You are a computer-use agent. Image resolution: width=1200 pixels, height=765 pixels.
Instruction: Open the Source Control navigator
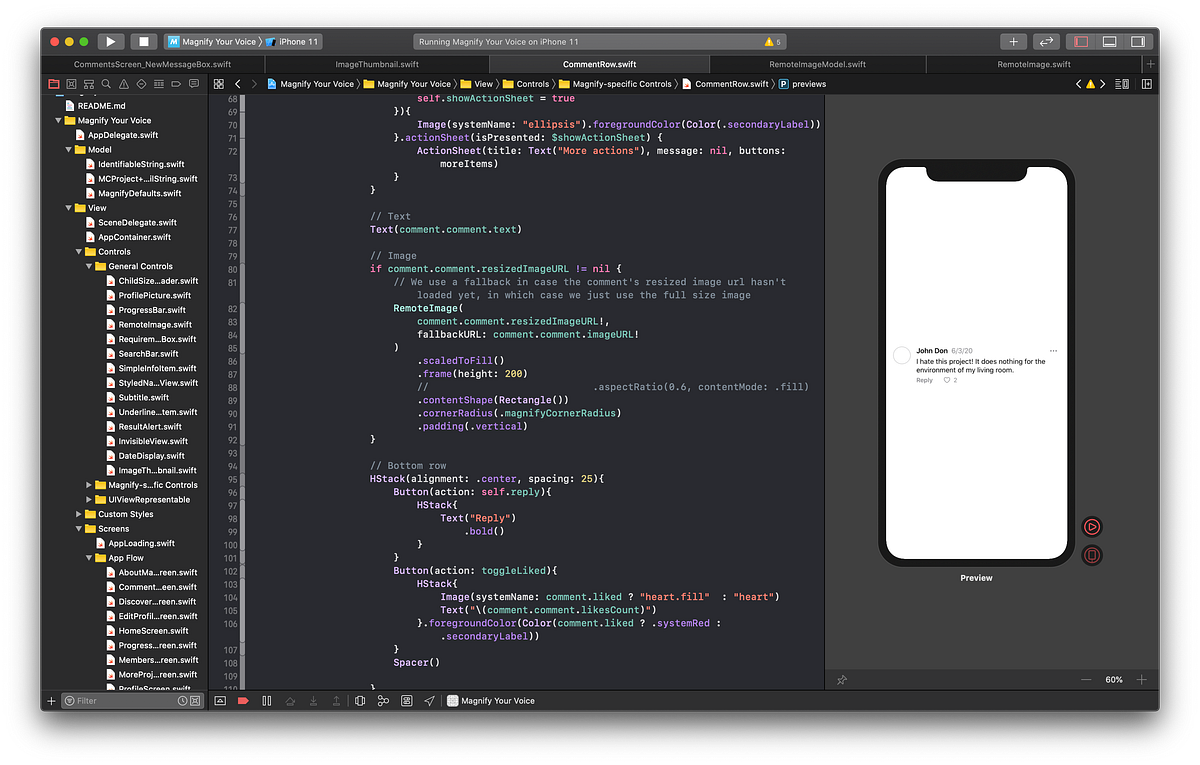pos(72,84)
